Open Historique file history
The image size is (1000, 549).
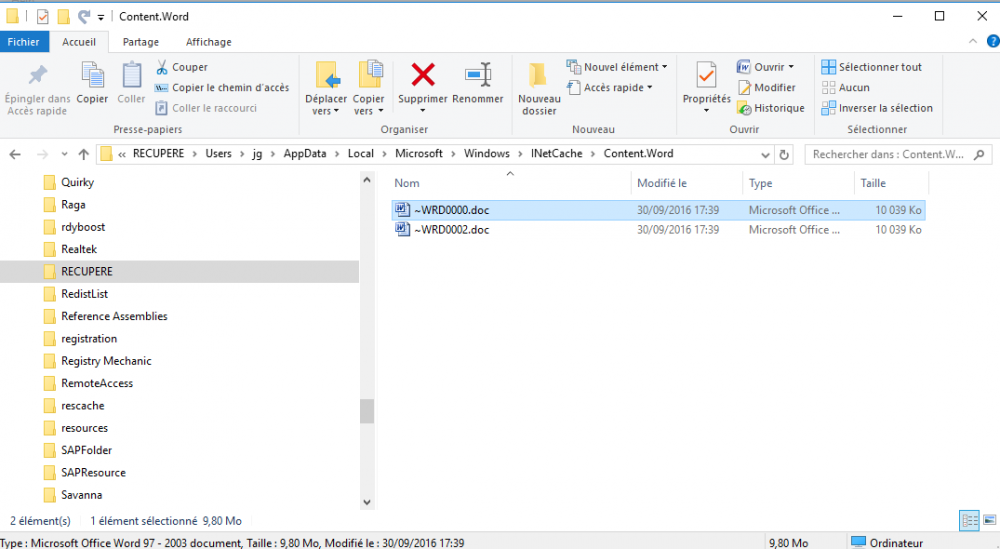(x=770, y=108)
